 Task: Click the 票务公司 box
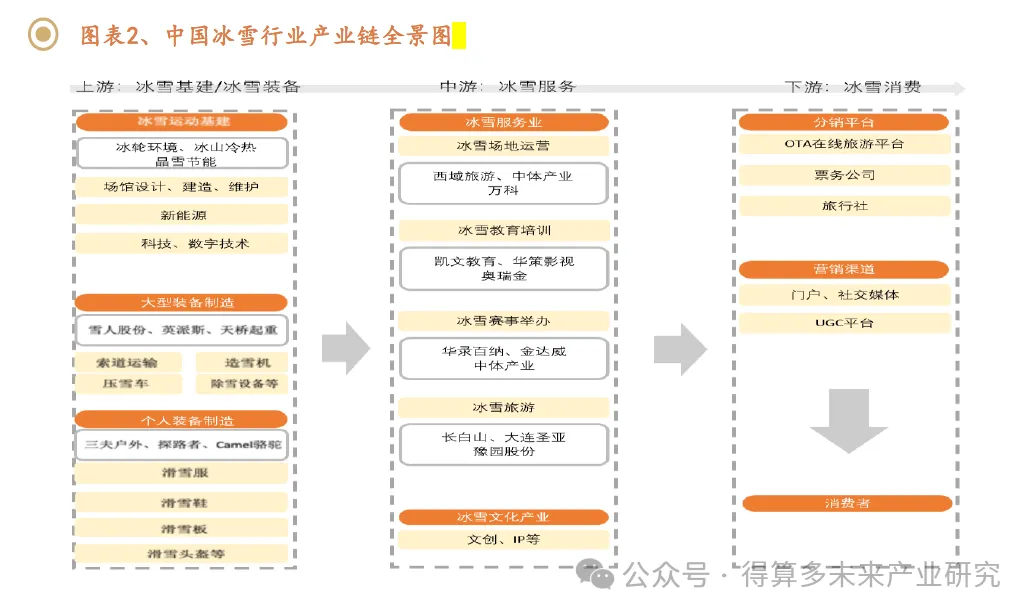tap(844, 175)
